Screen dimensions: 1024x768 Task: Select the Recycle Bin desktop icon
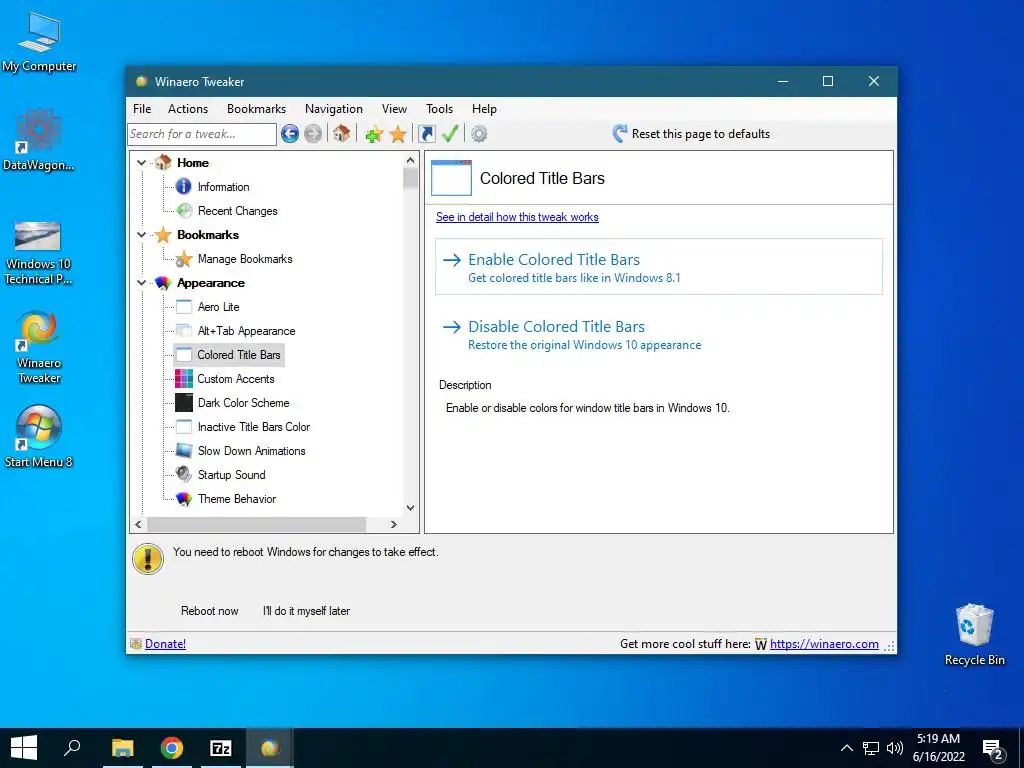coord(974,635)
